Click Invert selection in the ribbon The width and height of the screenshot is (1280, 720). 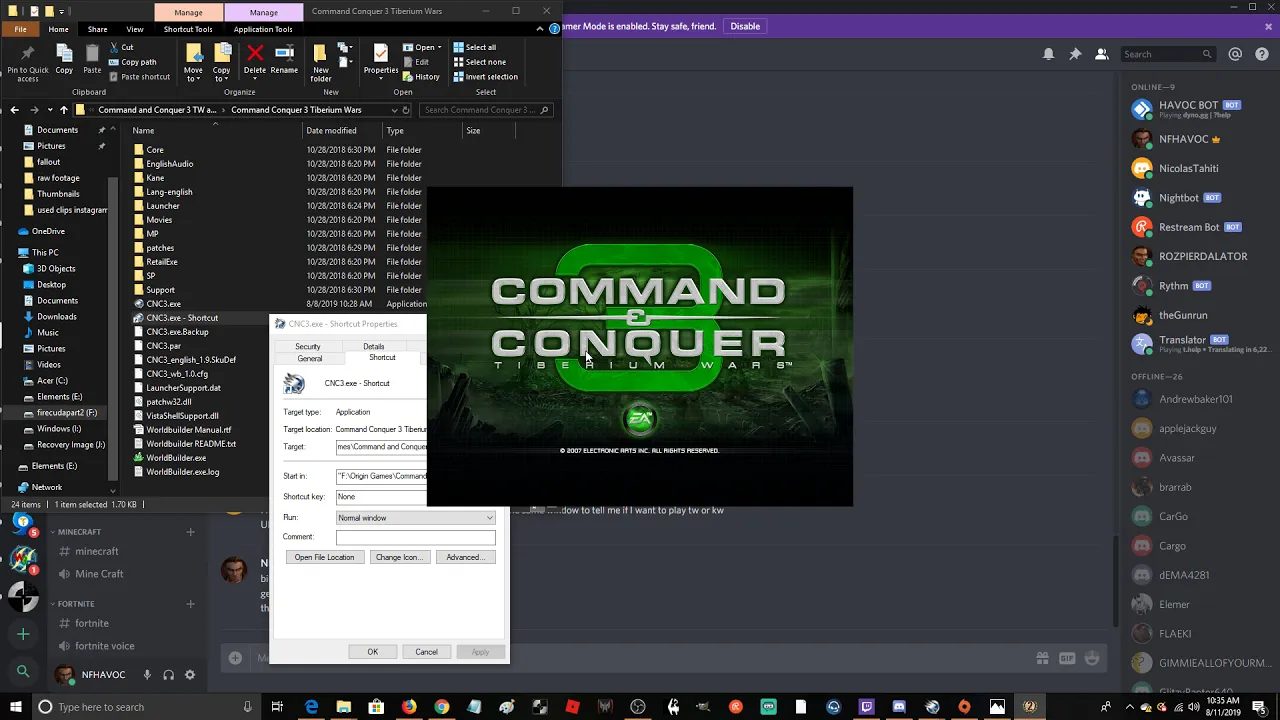[x=485, y=77]
